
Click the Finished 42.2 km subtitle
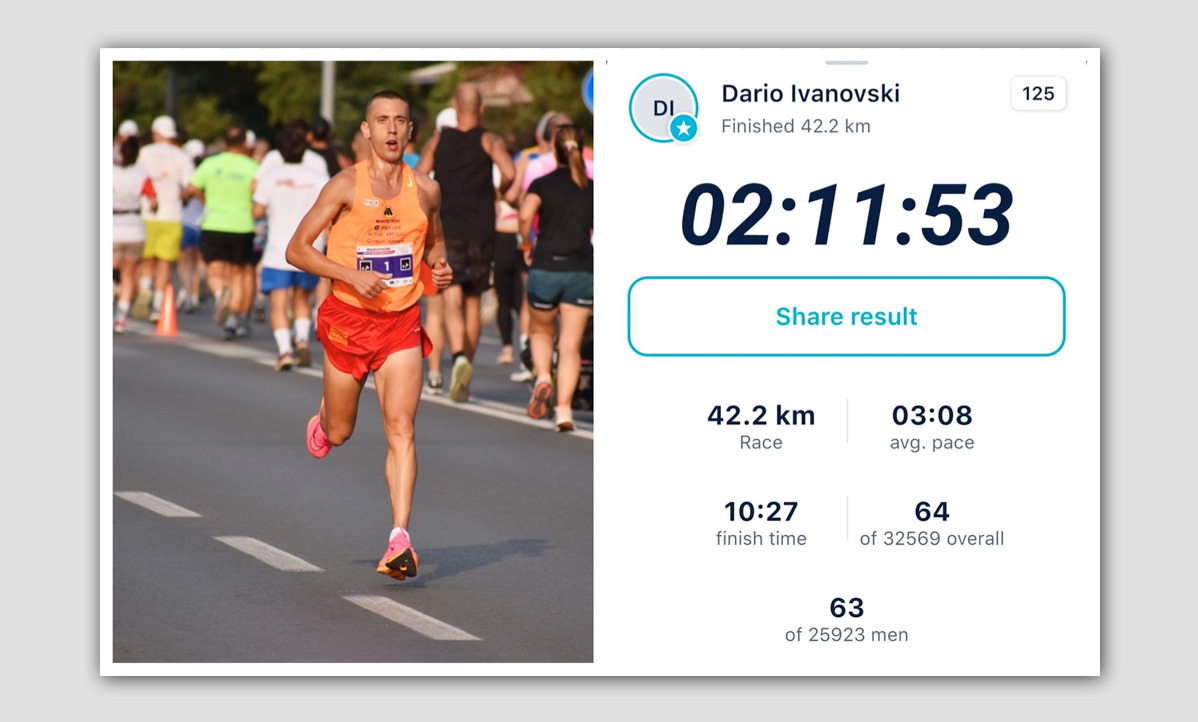click(795, 126)
